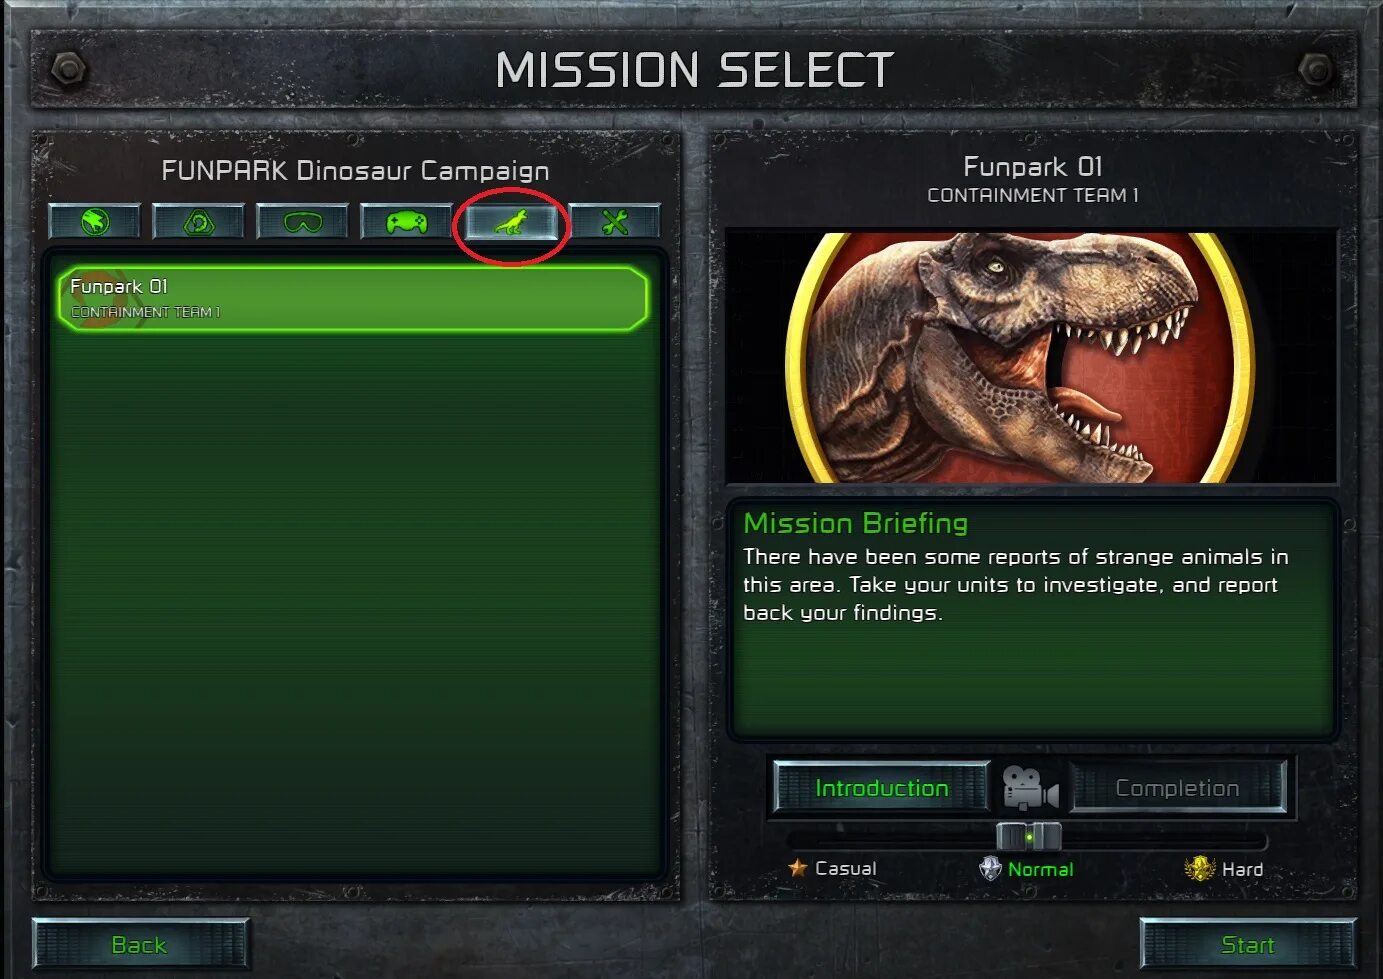Select the Funpark 01 mission entry

(x=352, y=298)
